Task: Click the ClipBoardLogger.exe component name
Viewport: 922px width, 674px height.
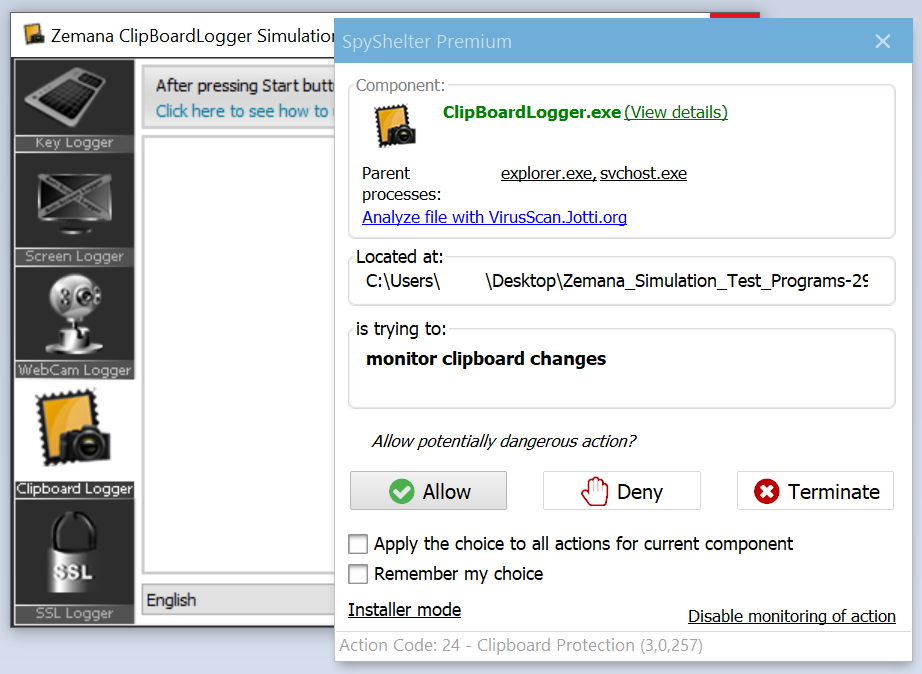Action: pos(532,112)
